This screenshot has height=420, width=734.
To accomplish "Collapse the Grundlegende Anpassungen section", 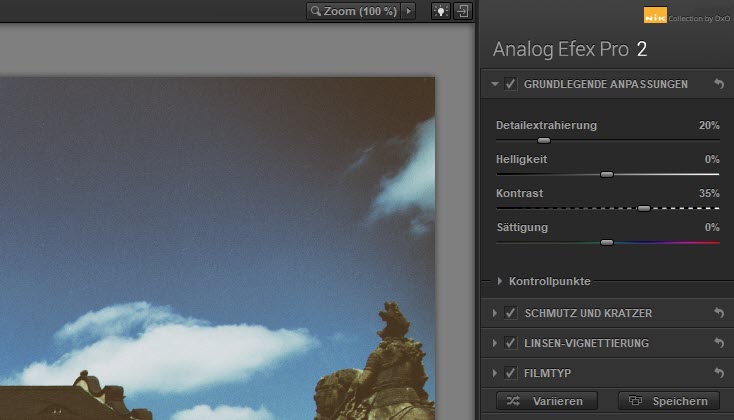I will (x=495, y=84).
